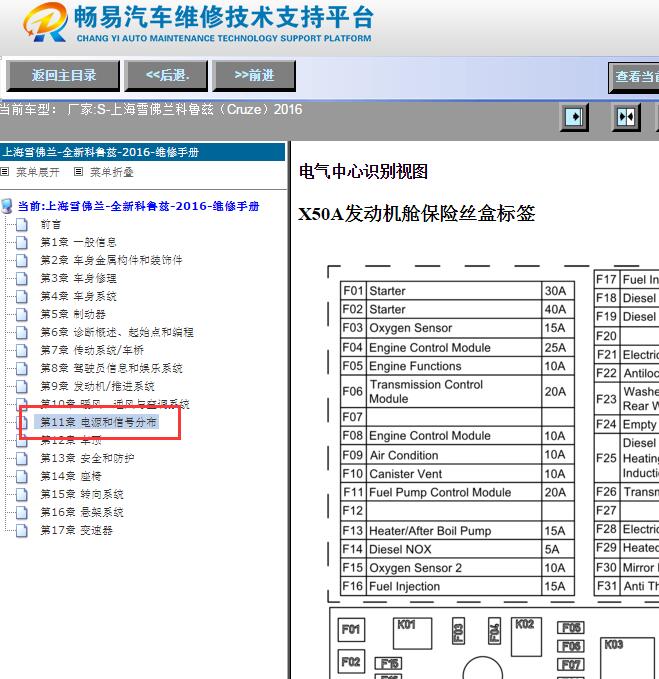
Task: Click the double-arrow panel toggle icon
Action: click(626, 117)
